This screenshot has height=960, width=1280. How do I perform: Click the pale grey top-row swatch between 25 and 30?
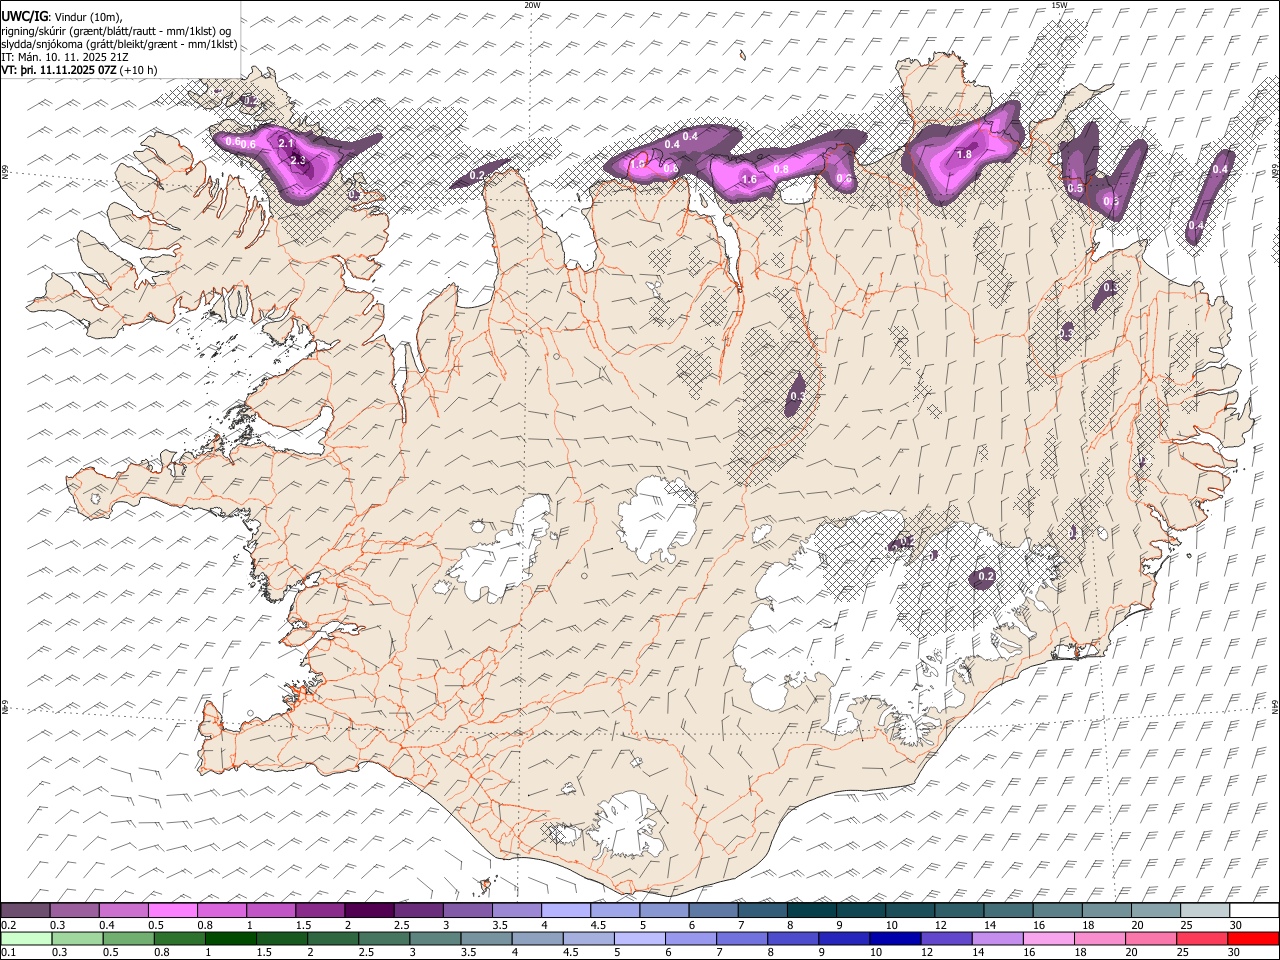pyautogui.click(x=1205, y=911)
